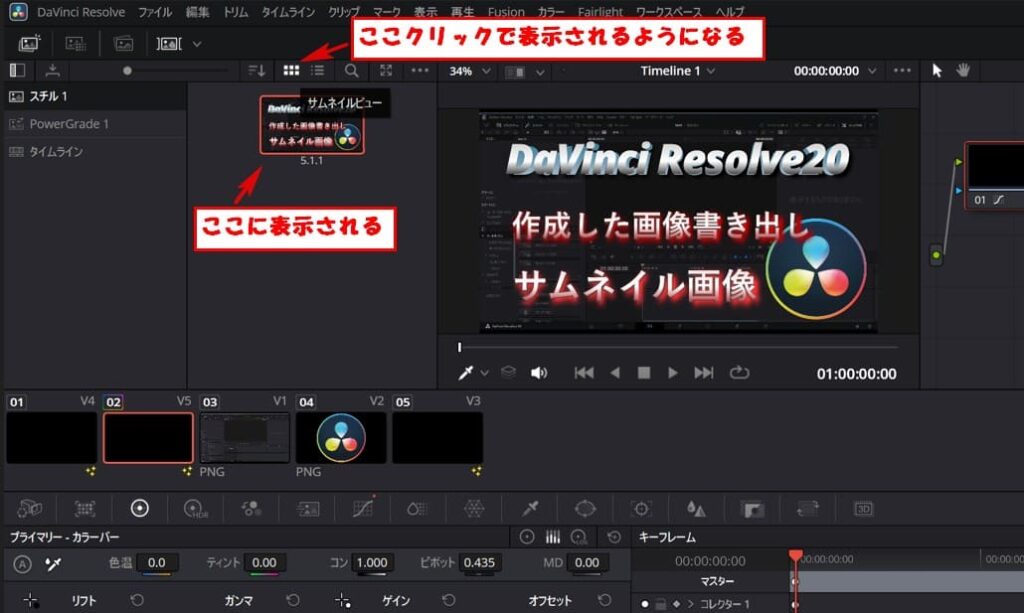Open the gallery options three-dot menu
Image resolution: width=1024 pixels, height=613 pixels.
[420, 71]
